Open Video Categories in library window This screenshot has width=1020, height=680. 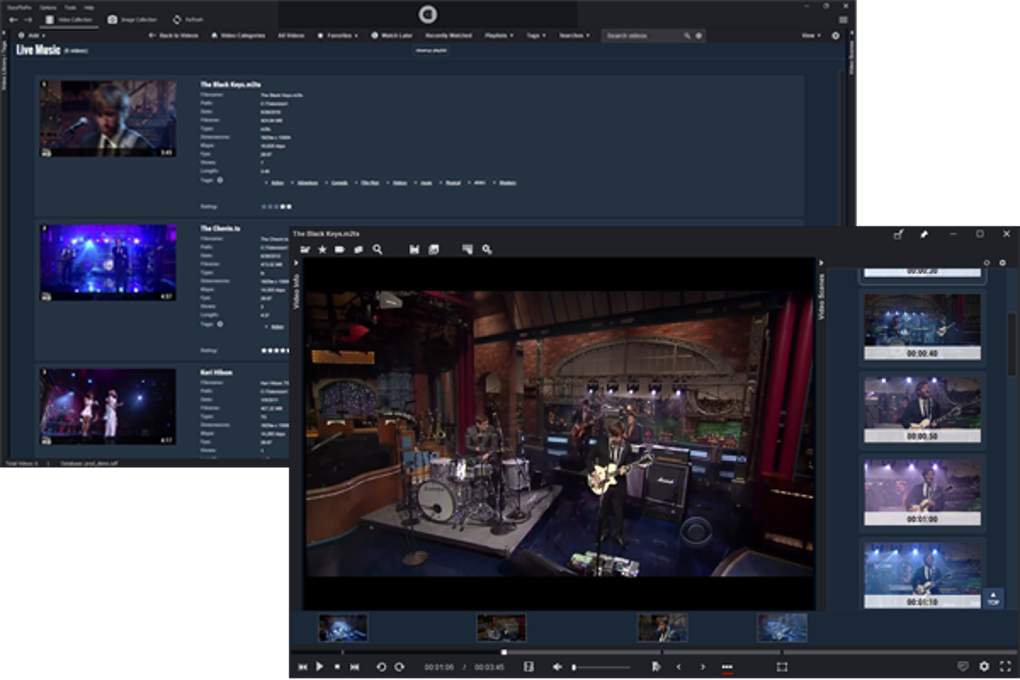[x=238, y=36]
